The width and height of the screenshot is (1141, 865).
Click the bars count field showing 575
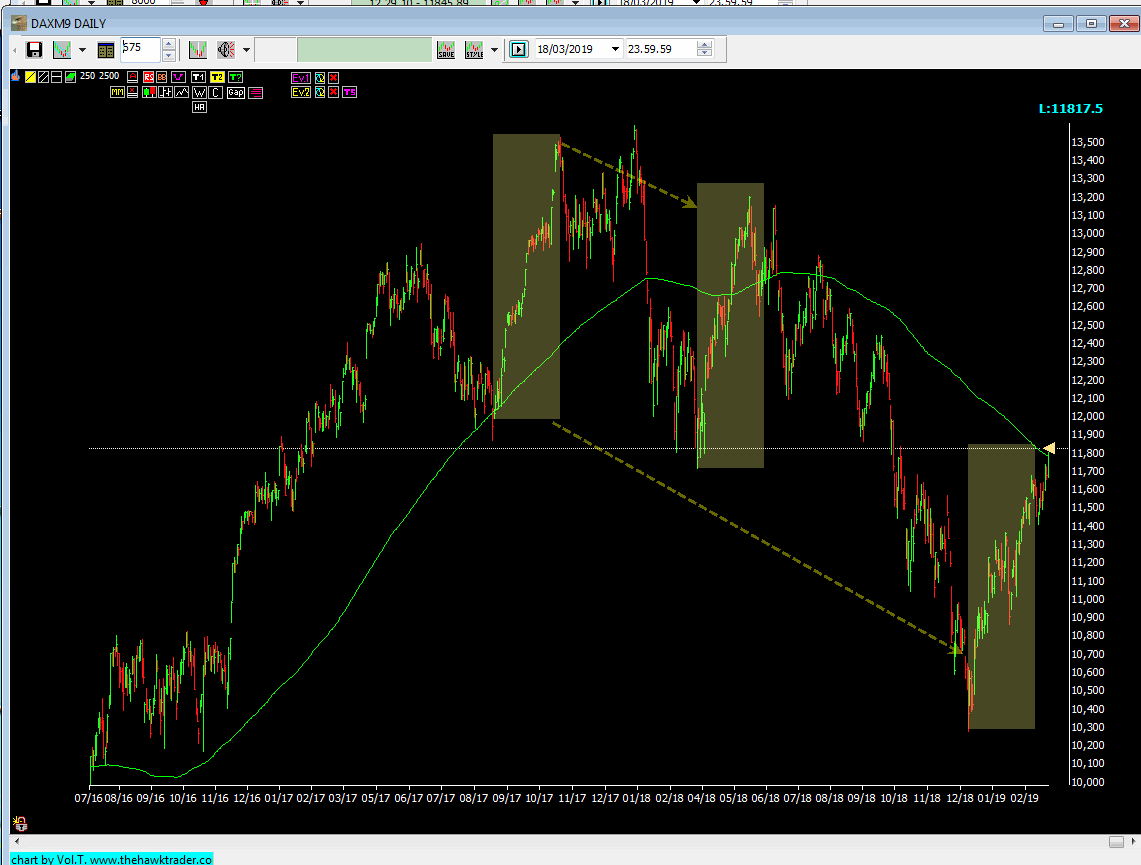(140, 49)
